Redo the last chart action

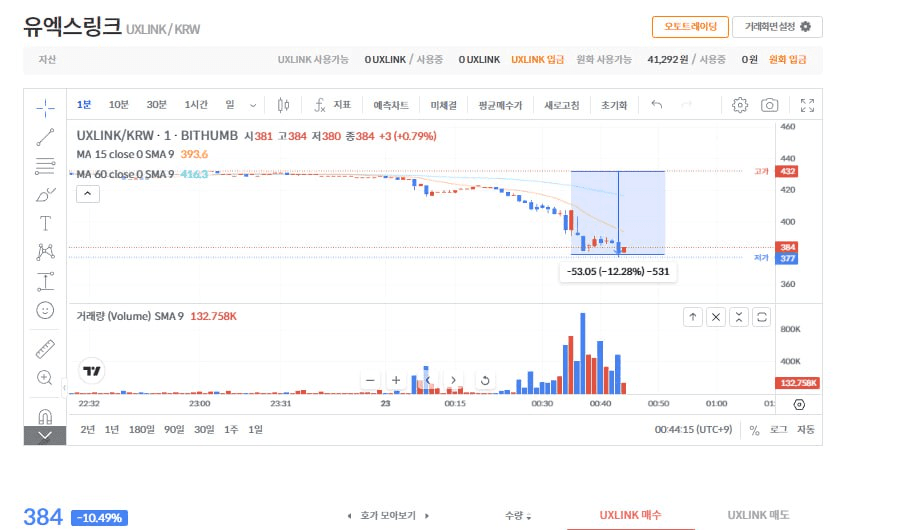click(x=686, y=105)
